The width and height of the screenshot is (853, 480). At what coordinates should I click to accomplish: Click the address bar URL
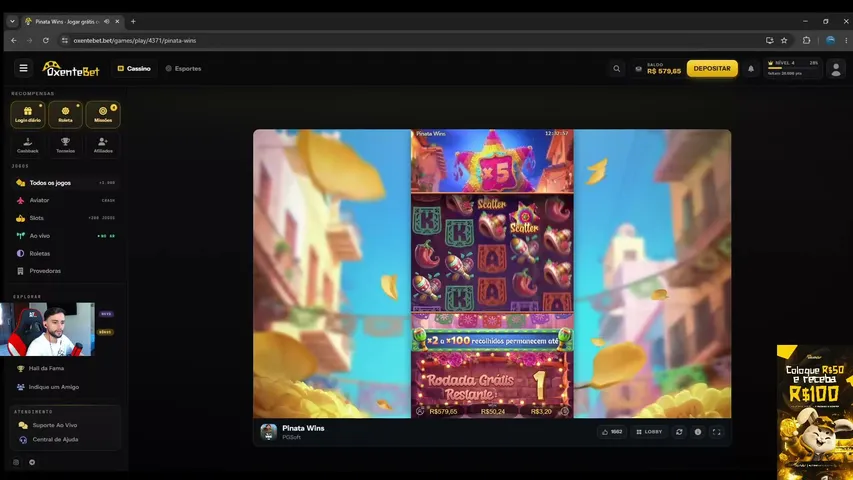[134, 40]
